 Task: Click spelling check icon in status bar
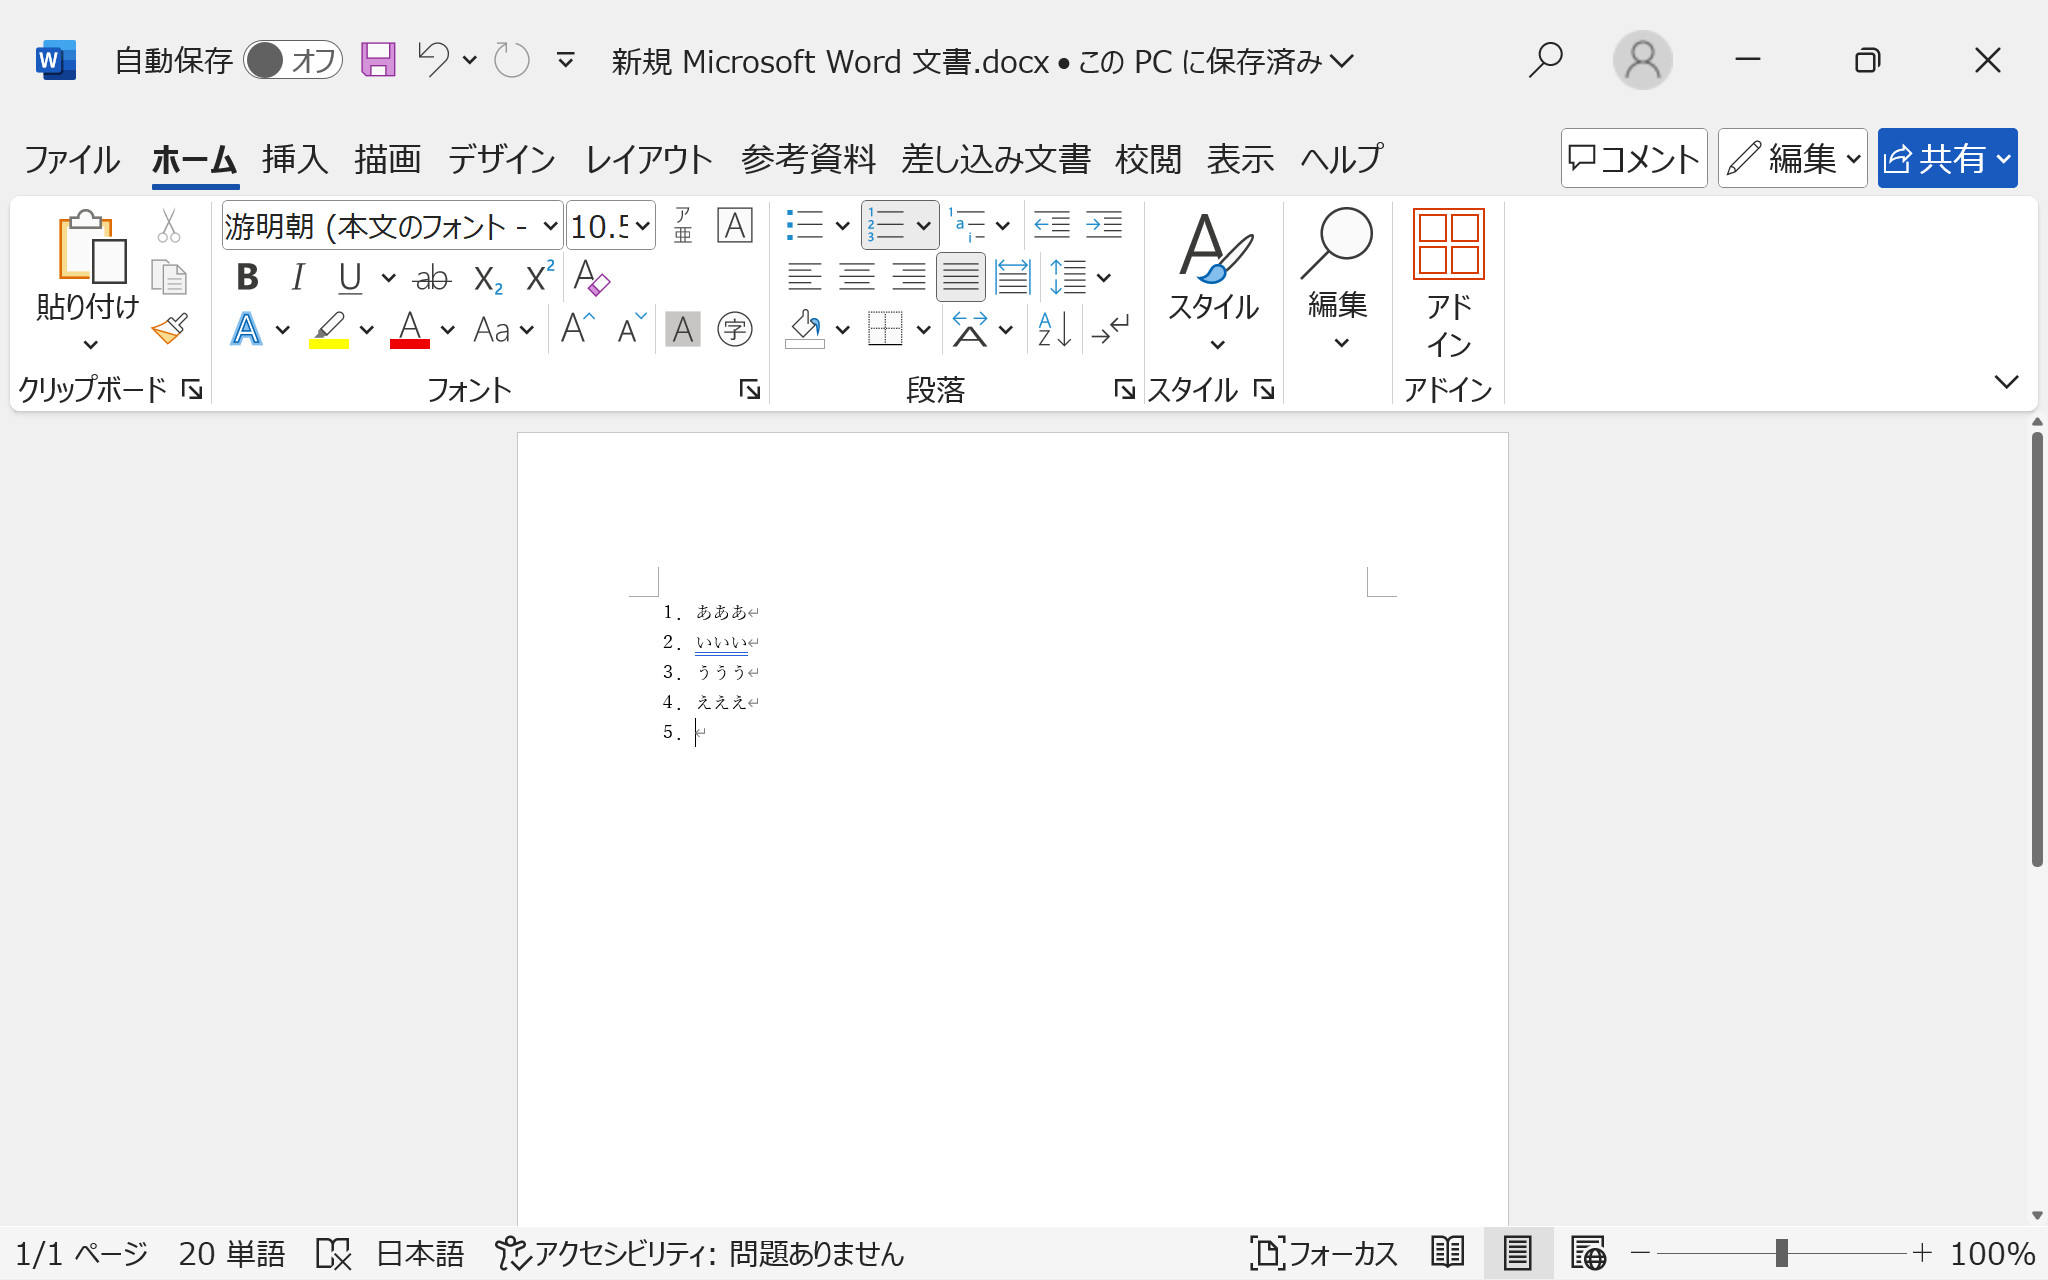333,1253
